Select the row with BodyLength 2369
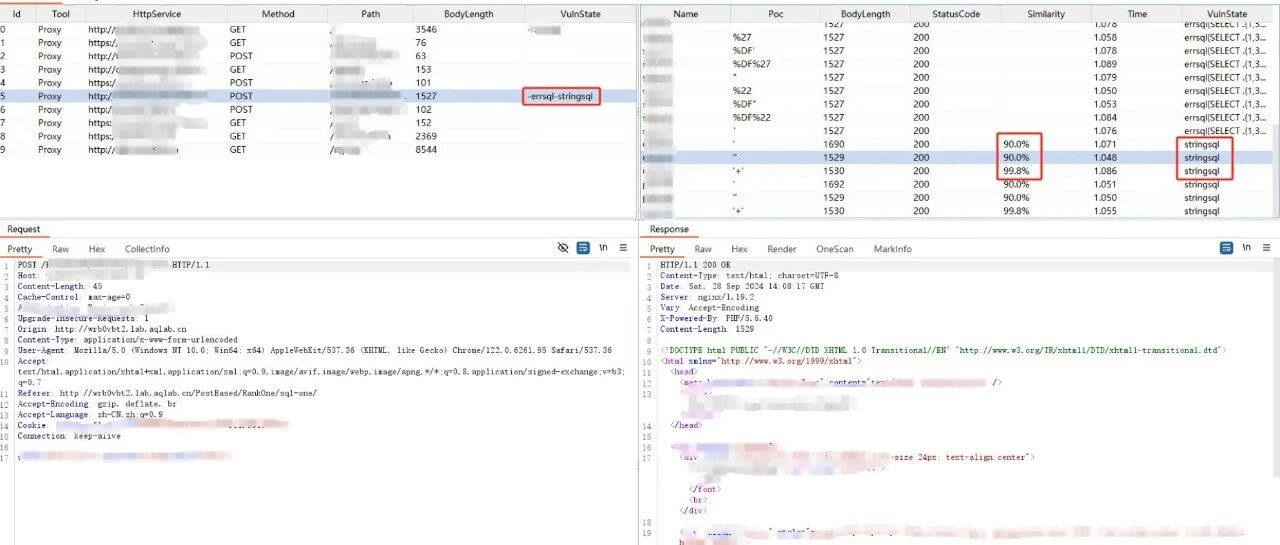 pyautogui.click(x=318, y=136)
